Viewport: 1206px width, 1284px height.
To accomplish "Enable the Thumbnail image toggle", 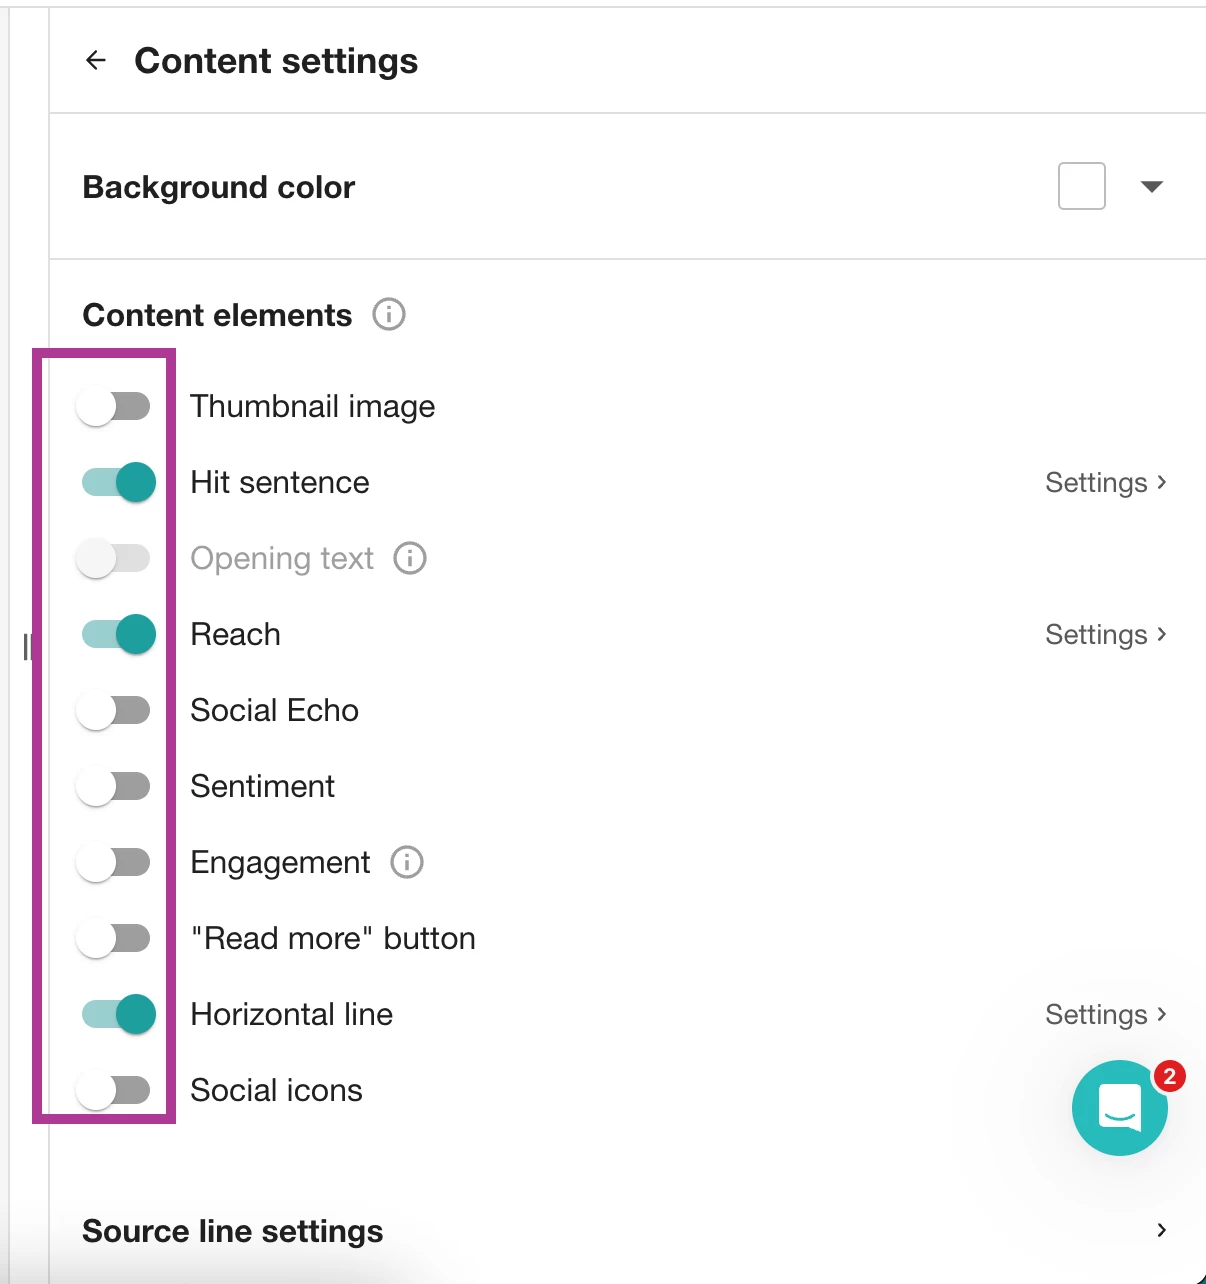I will 114,406.
